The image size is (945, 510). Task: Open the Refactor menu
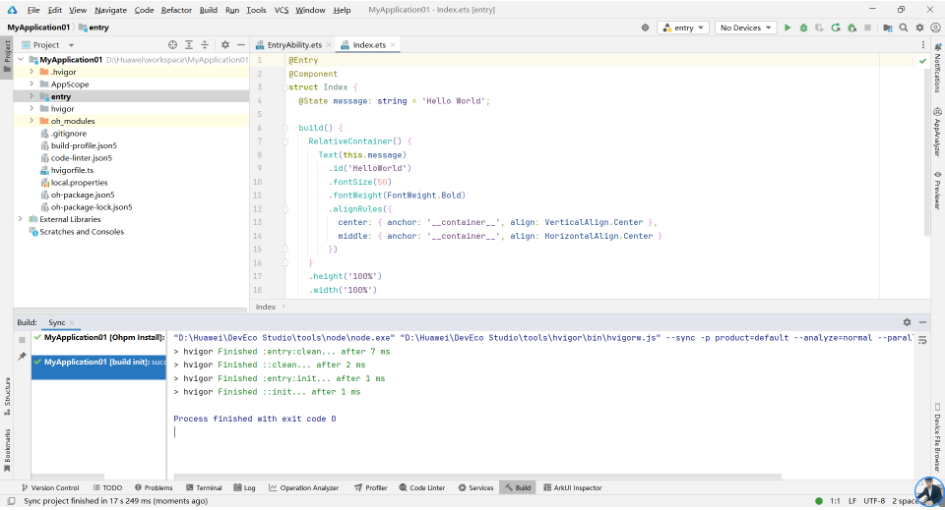point(176,10)
